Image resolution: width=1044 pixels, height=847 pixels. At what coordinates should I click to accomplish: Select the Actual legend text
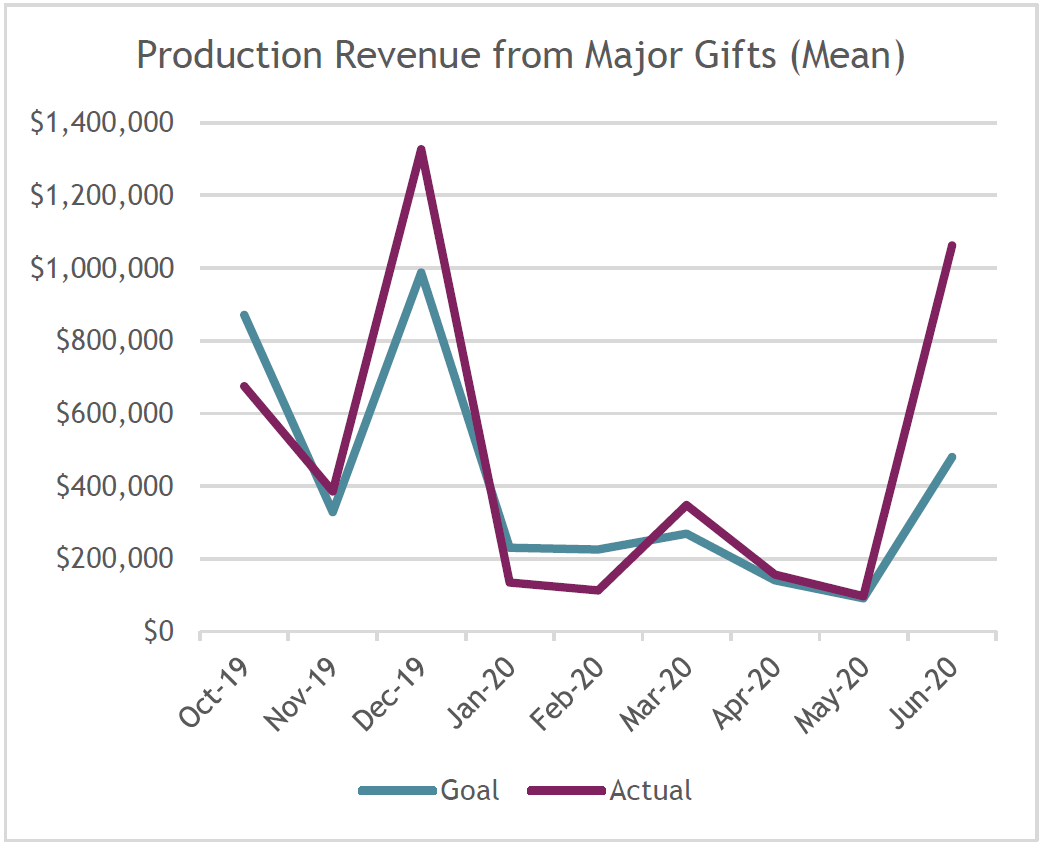[x=651, y=790]
